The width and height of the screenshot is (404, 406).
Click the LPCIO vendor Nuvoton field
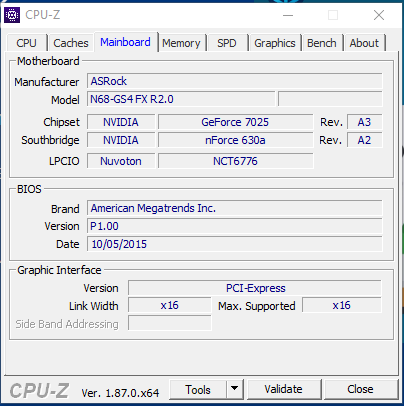tap(121, 161)
